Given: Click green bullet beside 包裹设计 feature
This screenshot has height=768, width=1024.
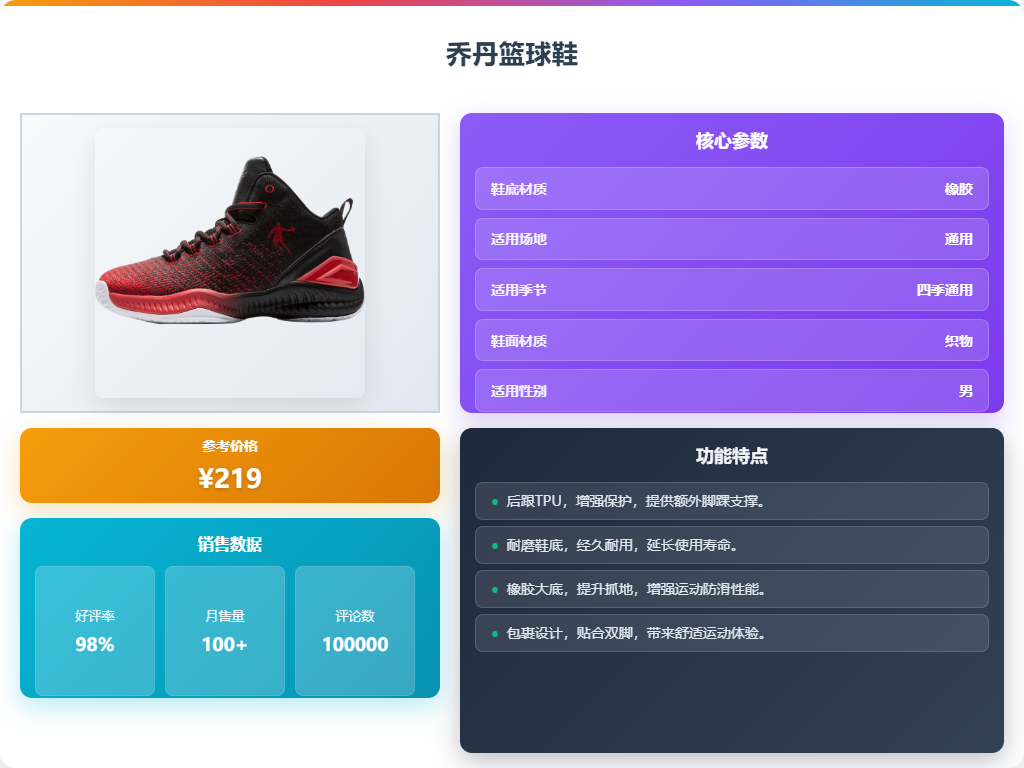Looking at the screenshot, I should 494,633.
